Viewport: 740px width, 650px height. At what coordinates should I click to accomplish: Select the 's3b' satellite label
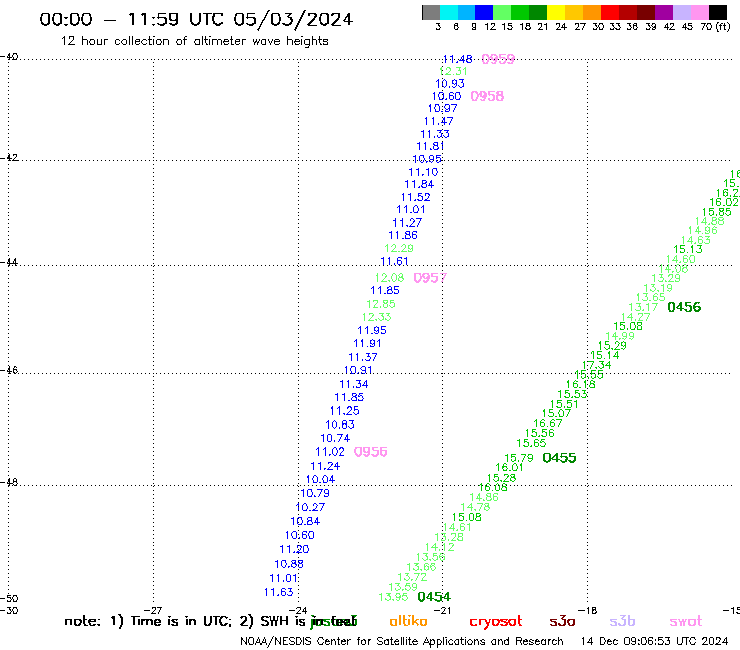point(622,621)
